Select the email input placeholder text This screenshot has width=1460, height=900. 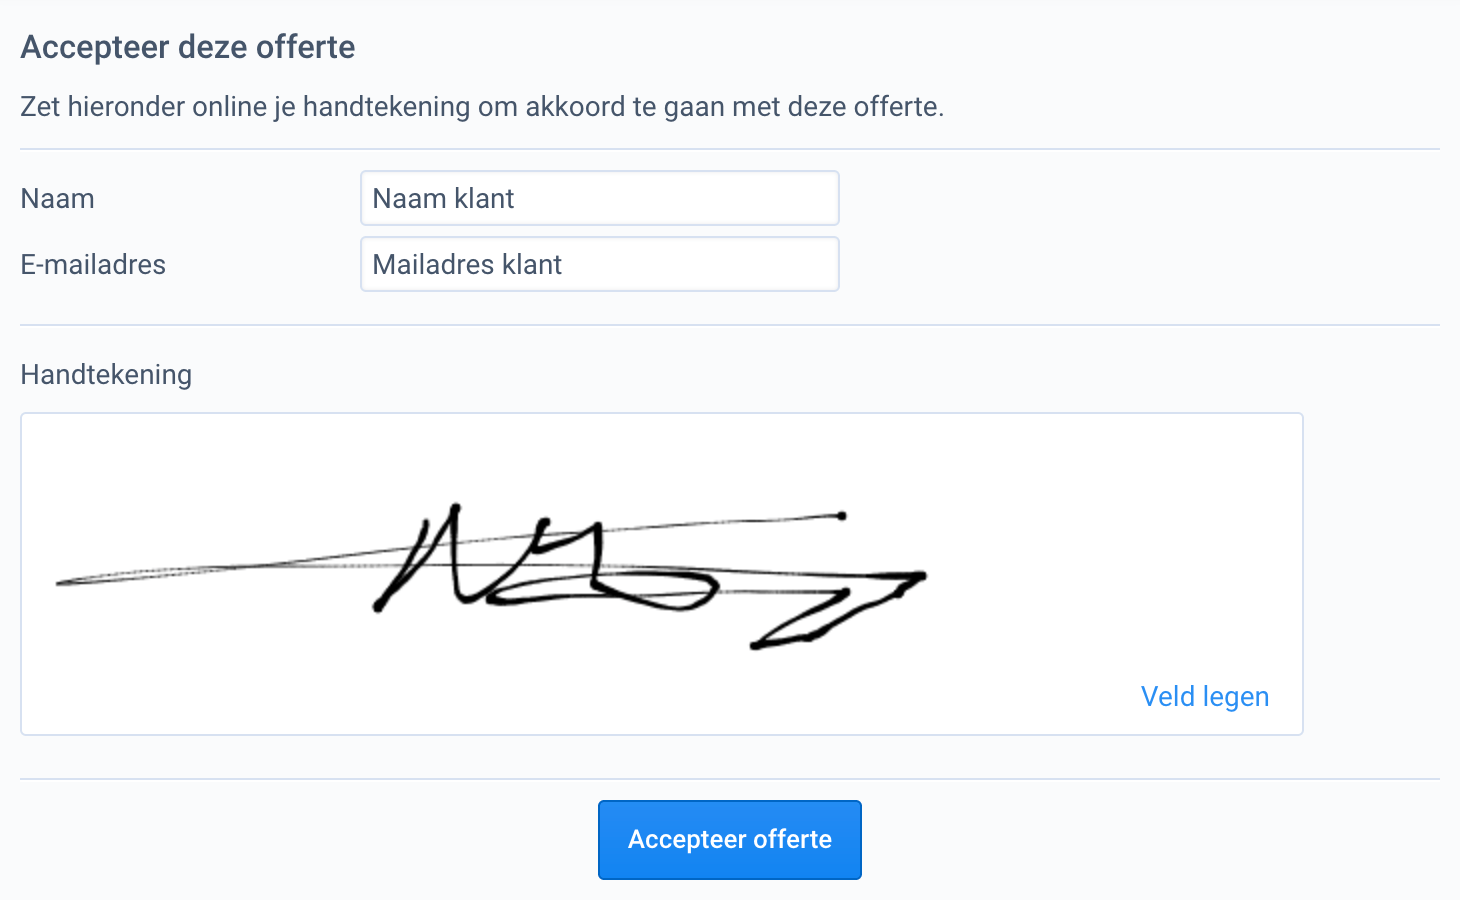467,264
